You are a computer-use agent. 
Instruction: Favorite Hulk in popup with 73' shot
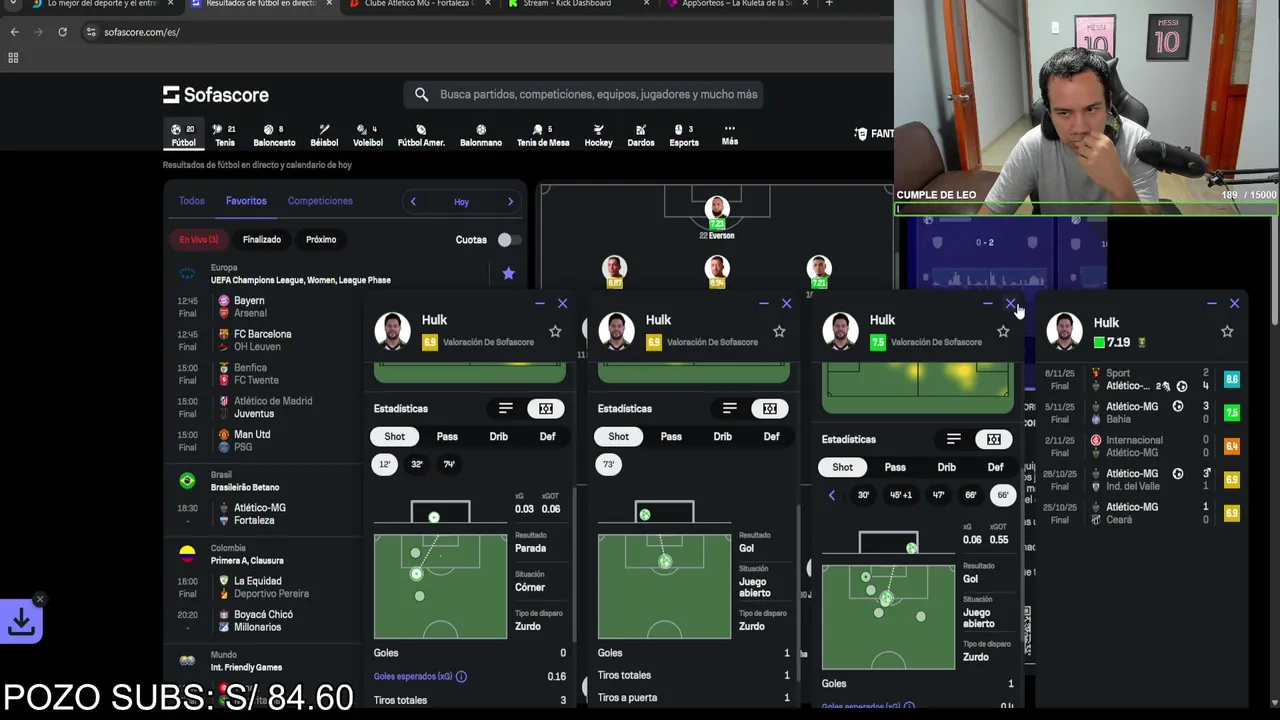click(779, 331)
